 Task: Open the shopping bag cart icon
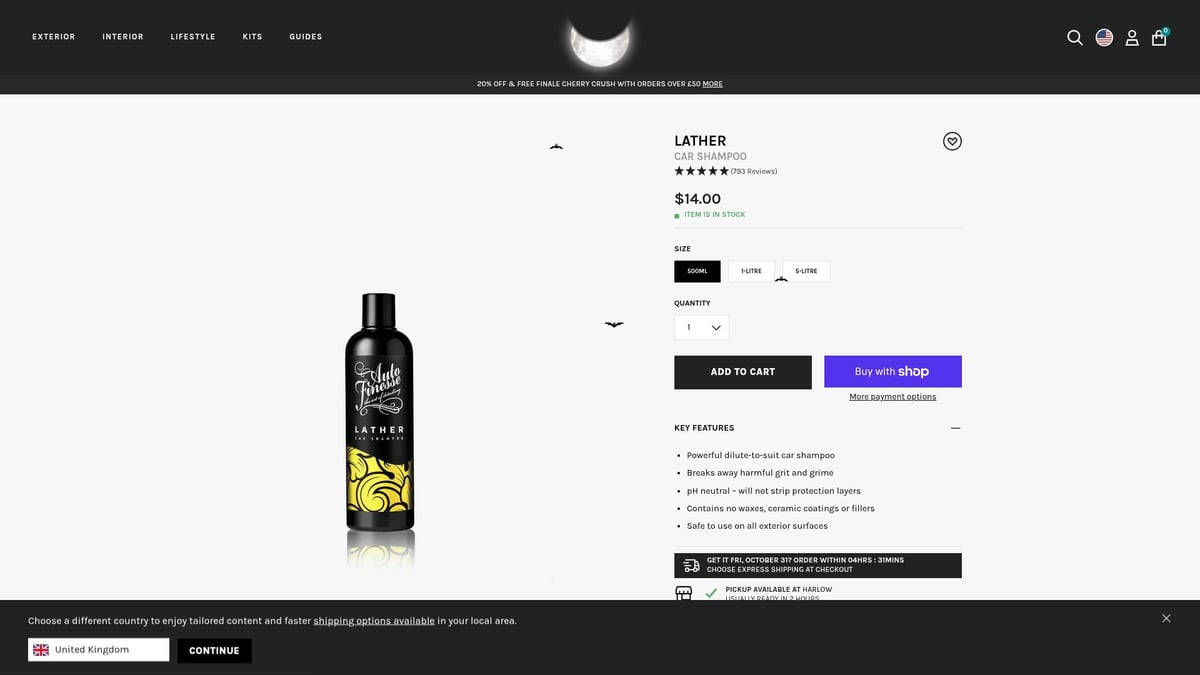point(1159,37)
